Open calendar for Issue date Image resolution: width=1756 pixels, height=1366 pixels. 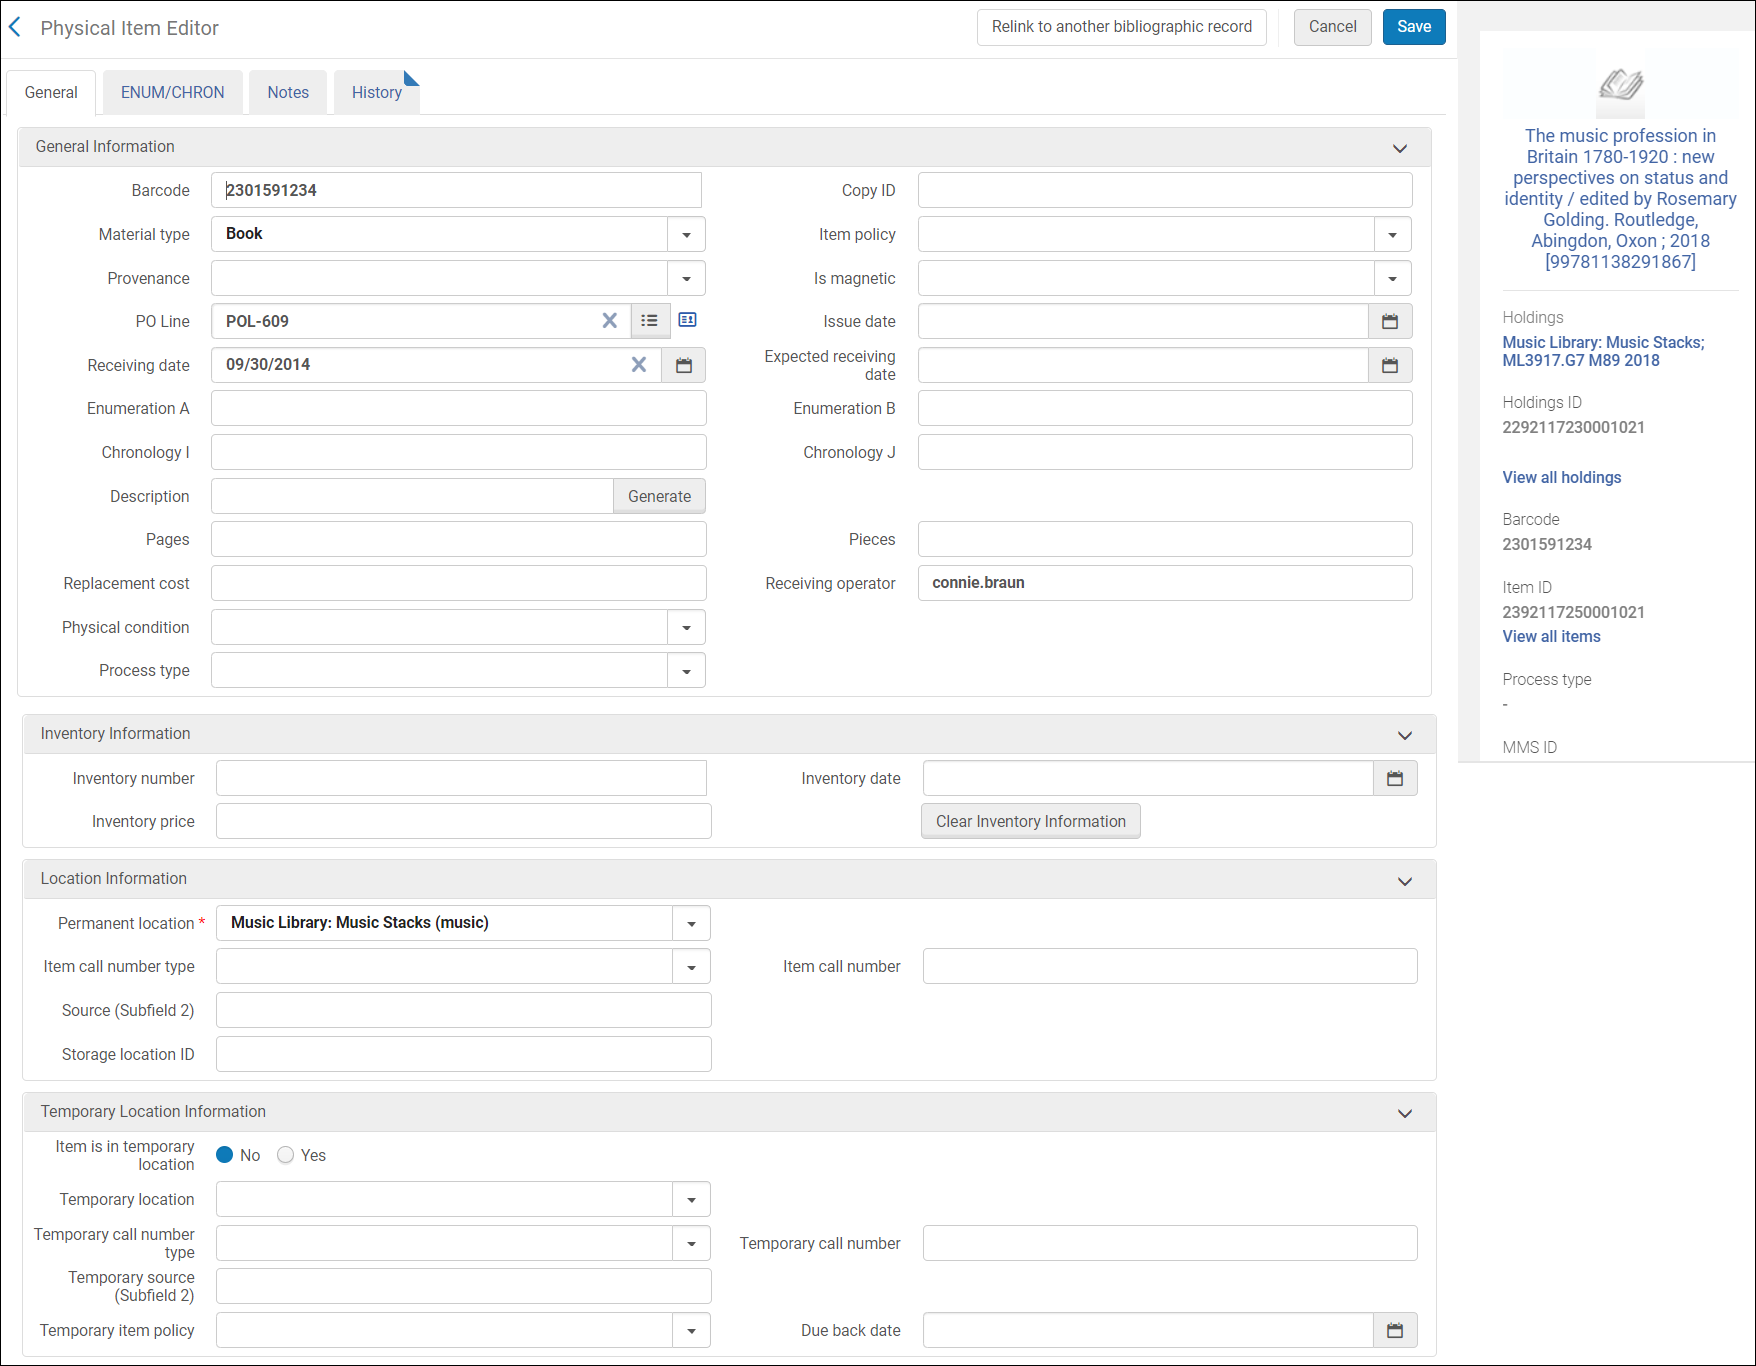coord(1390,321)
